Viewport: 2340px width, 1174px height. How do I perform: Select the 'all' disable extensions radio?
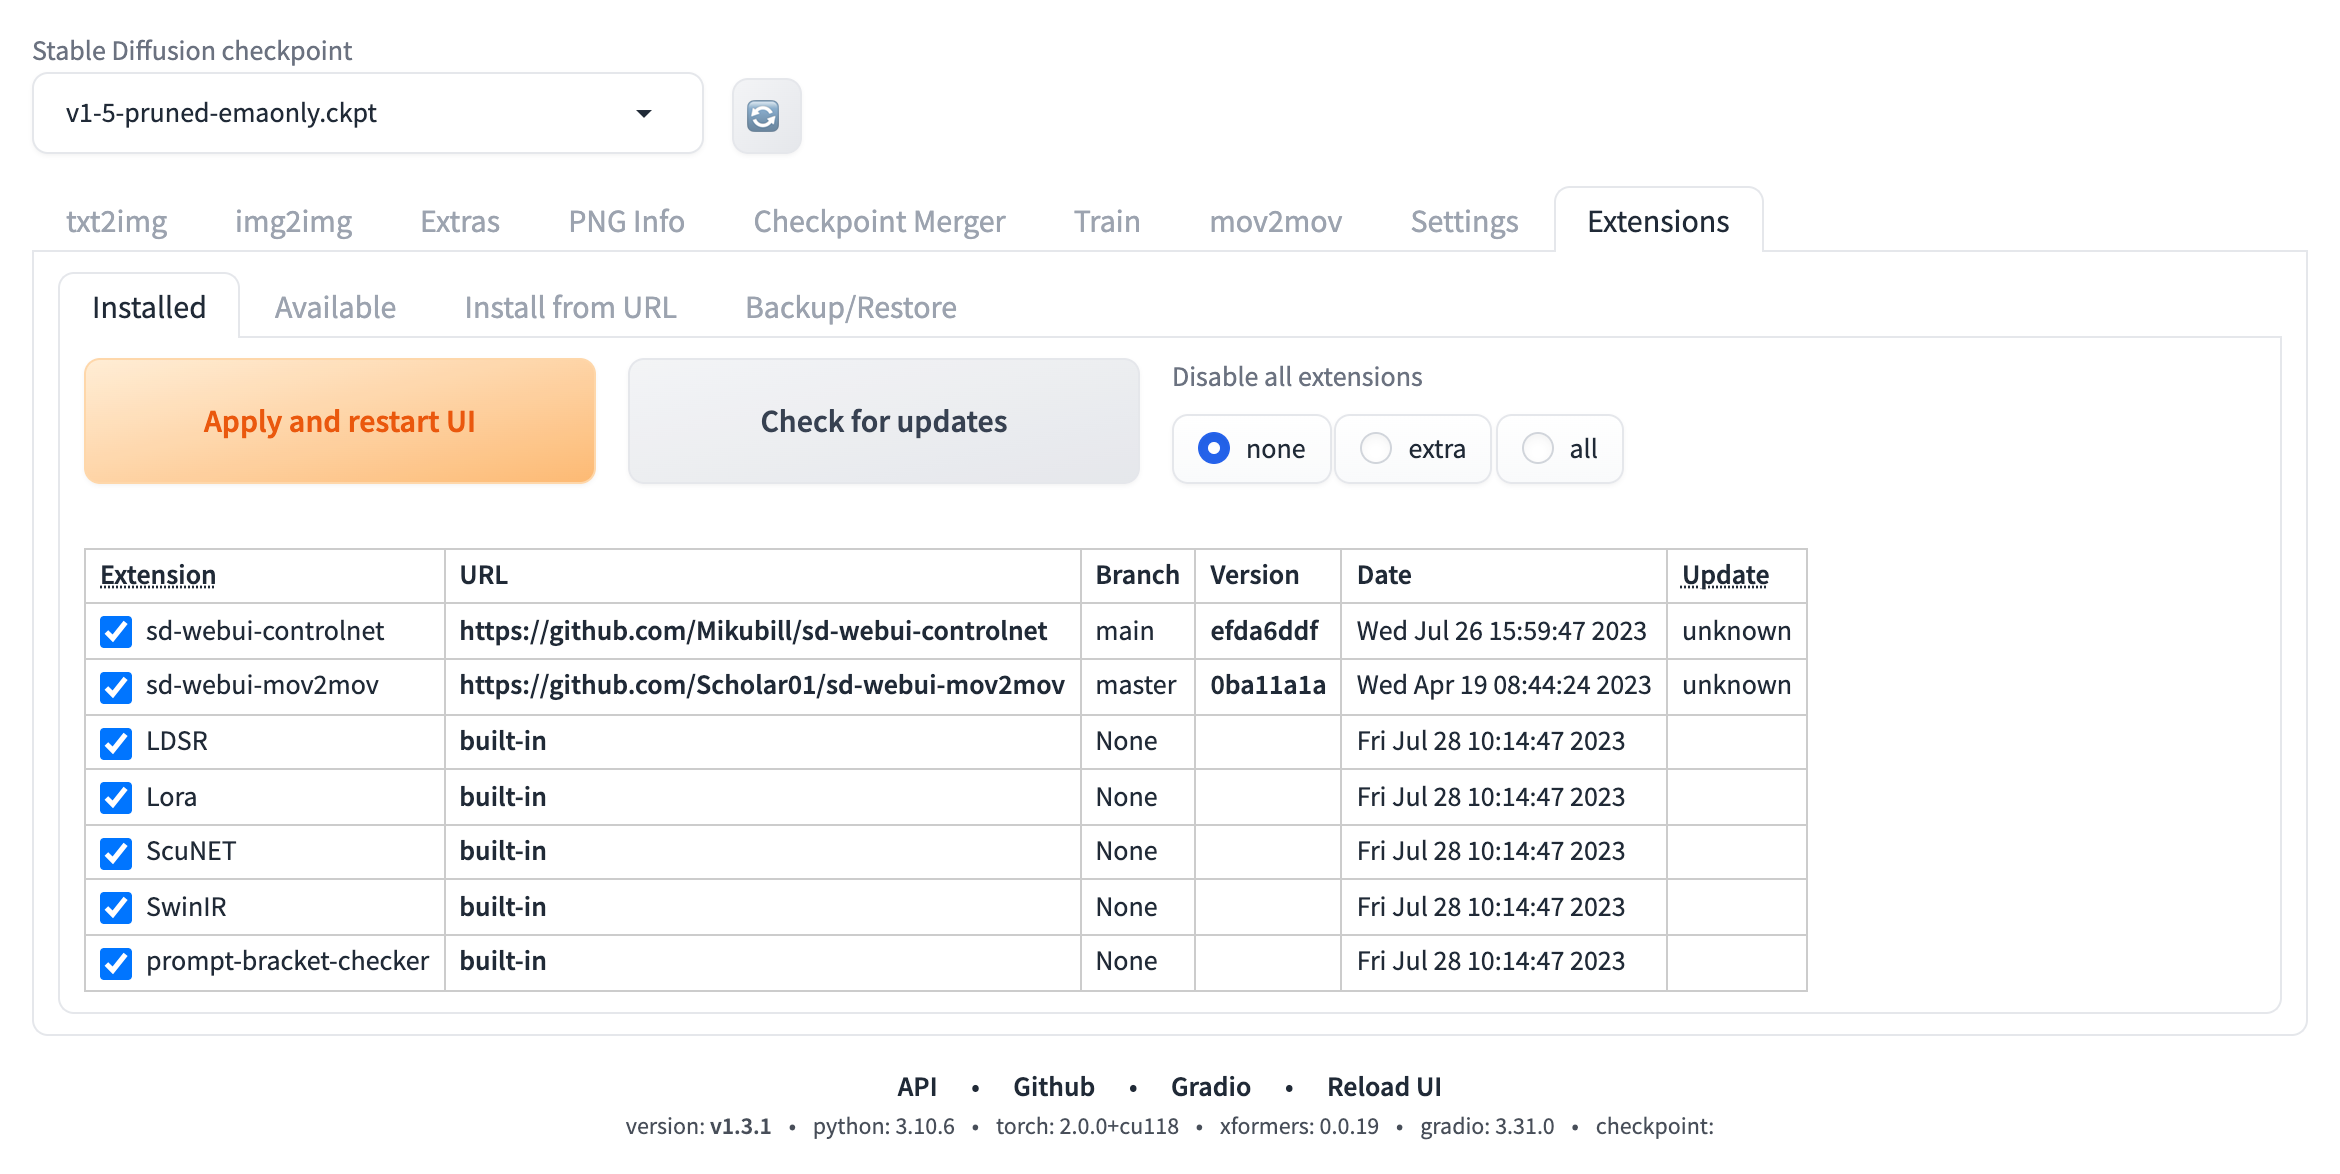click(x=1537, y=449)
